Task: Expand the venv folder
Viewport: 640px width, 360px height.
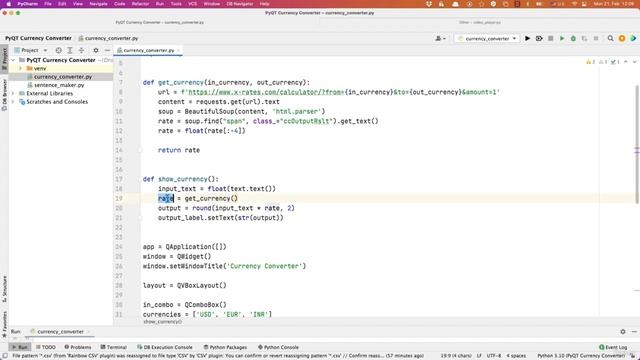Action: click(20, 68)
